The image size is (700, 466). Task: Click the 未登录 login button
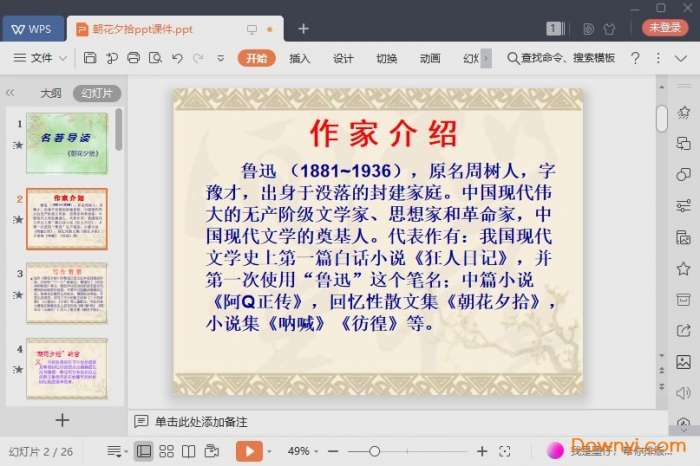click(x=665, y=28)
